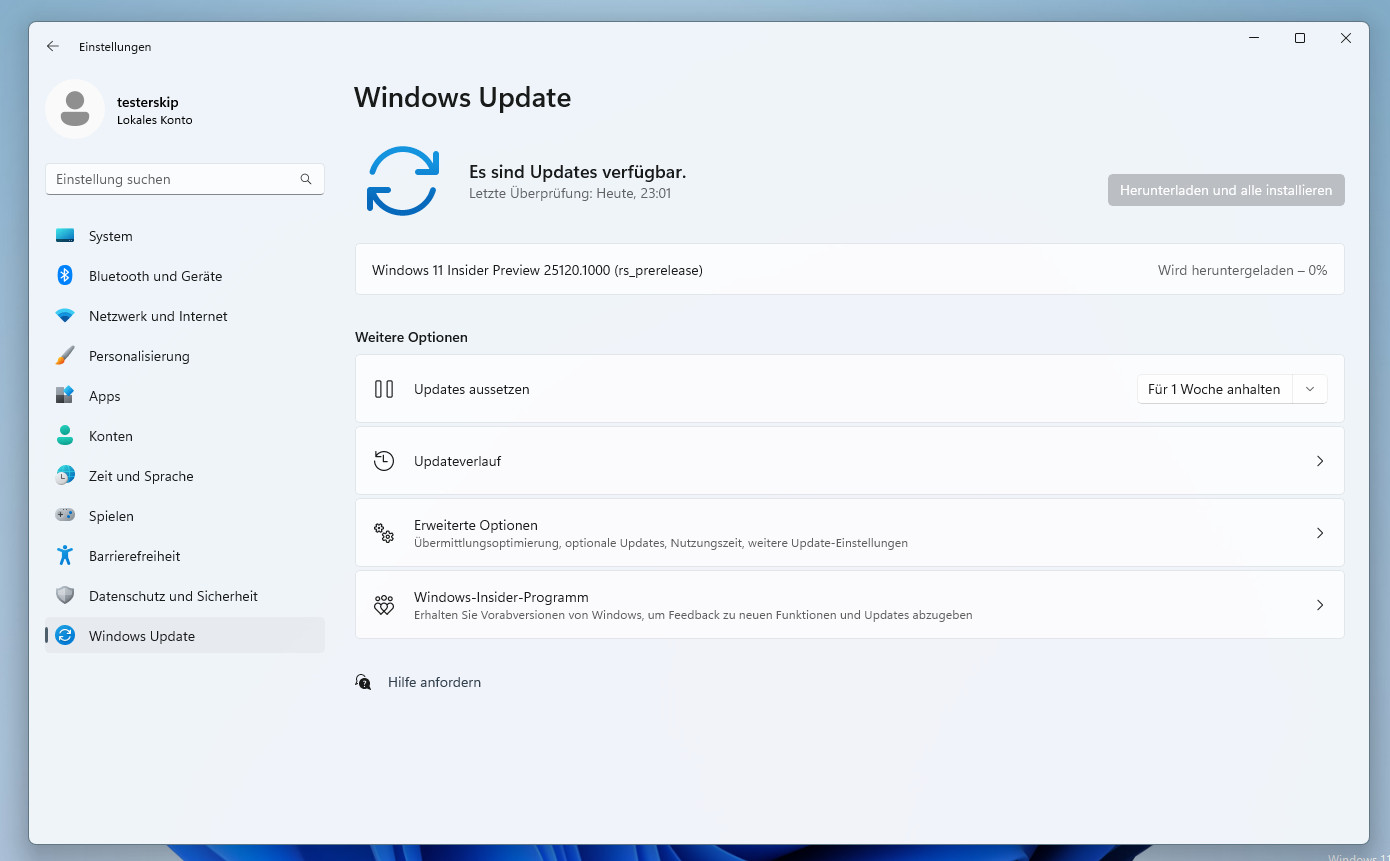Click the Windows 11 Insider Preview 25120.1000 row
Screen dimensions: 1390x861
[850, 270]
